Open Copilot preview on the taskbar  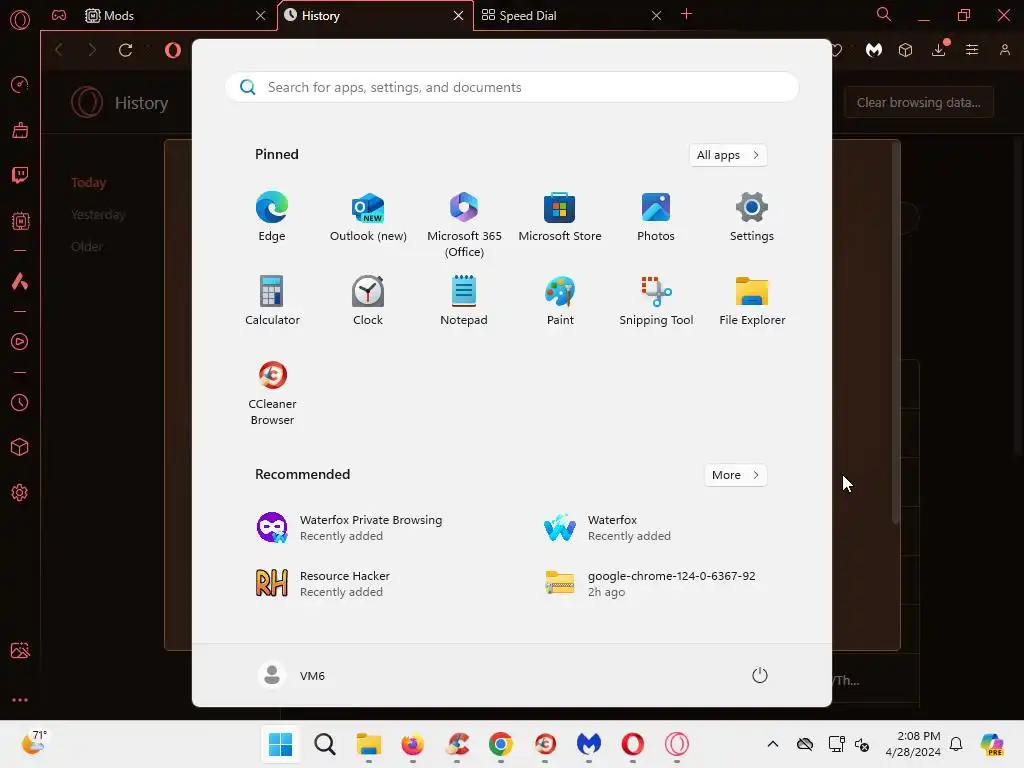(x=993, y=744)
